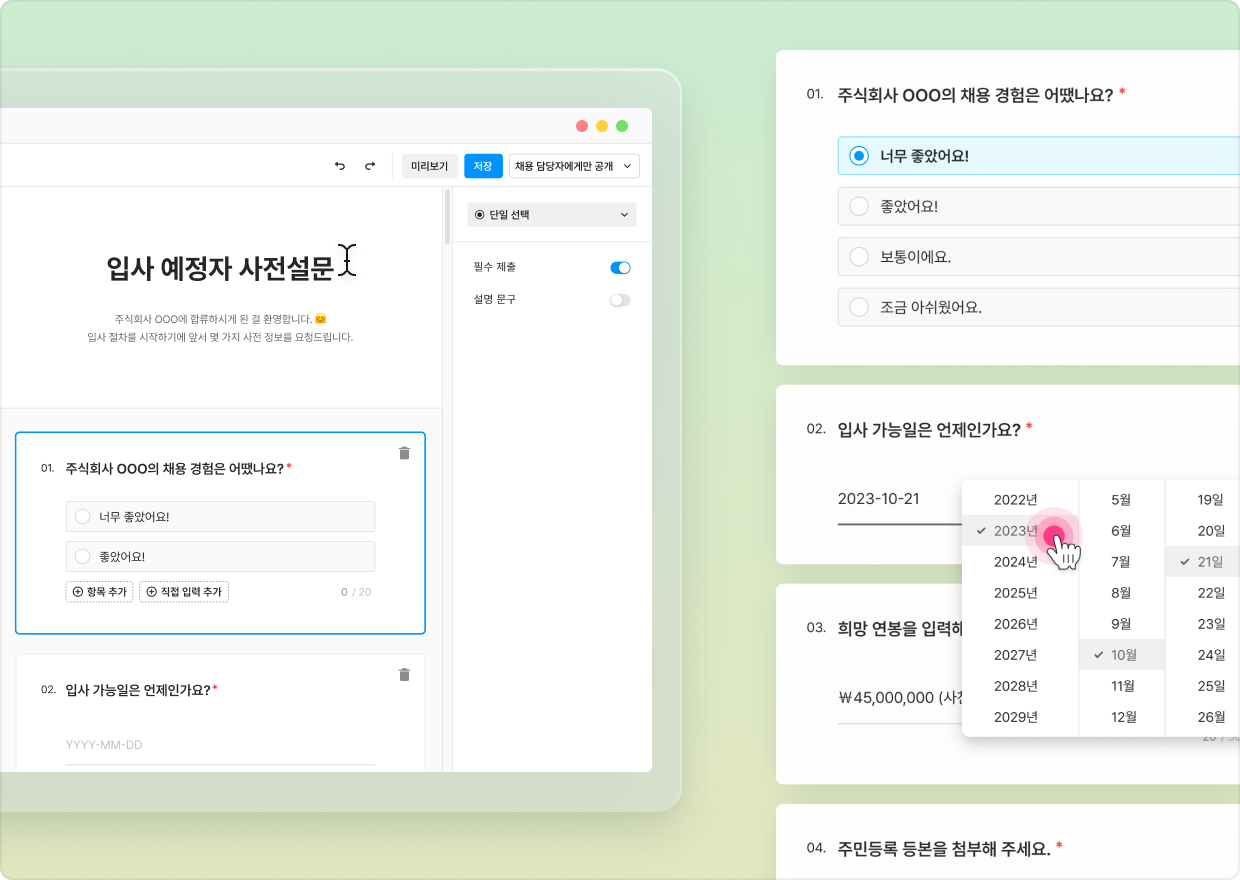Click the redo arrow icon

point(369,166)
